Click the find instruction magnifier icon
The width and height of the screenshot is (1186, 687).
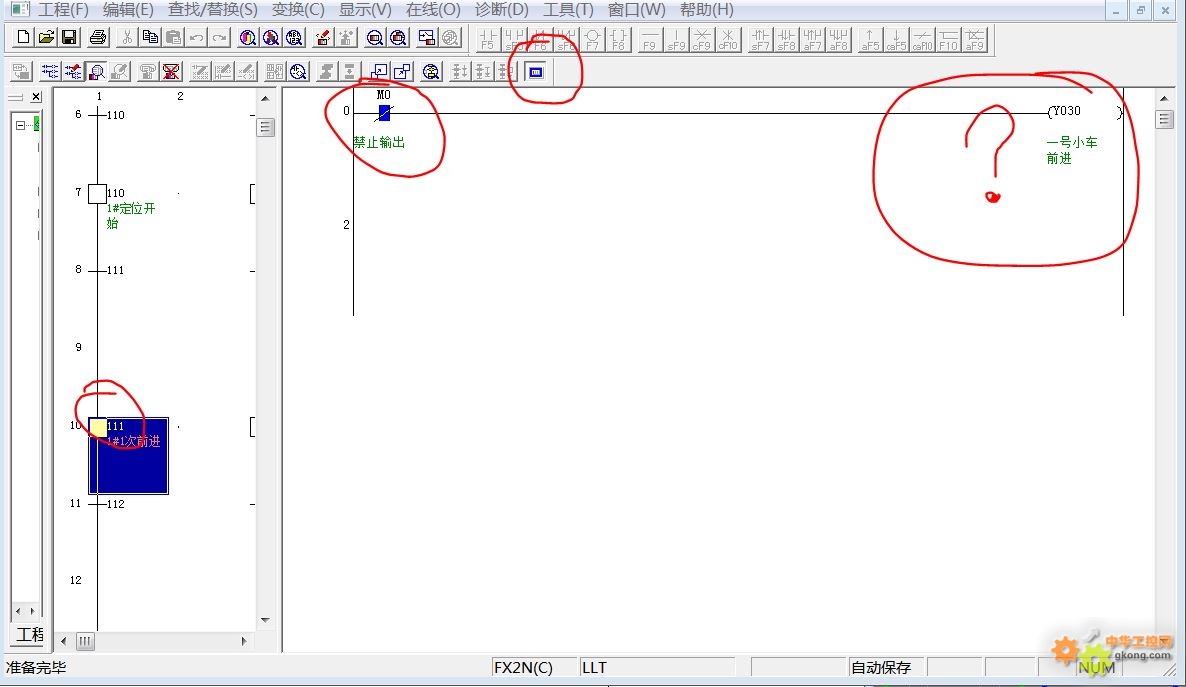271,37
